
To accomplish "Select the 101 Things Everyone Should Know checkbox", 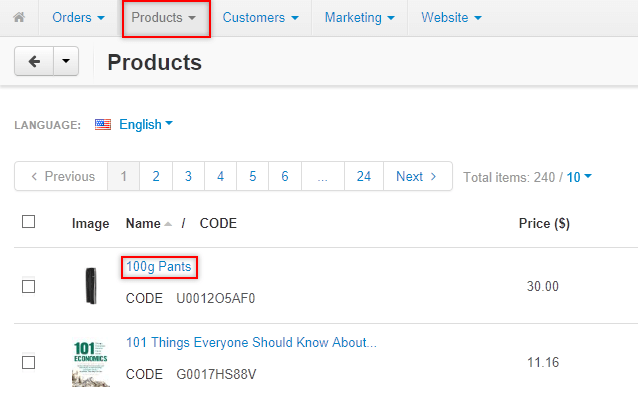I will [28, 362].
